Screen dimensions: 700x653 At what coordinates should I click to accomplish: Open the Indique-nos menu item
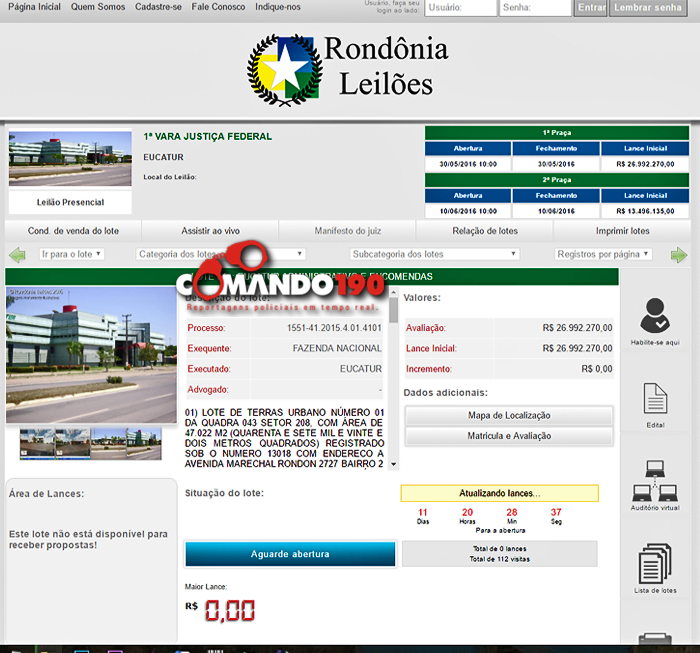click(278, 7)
